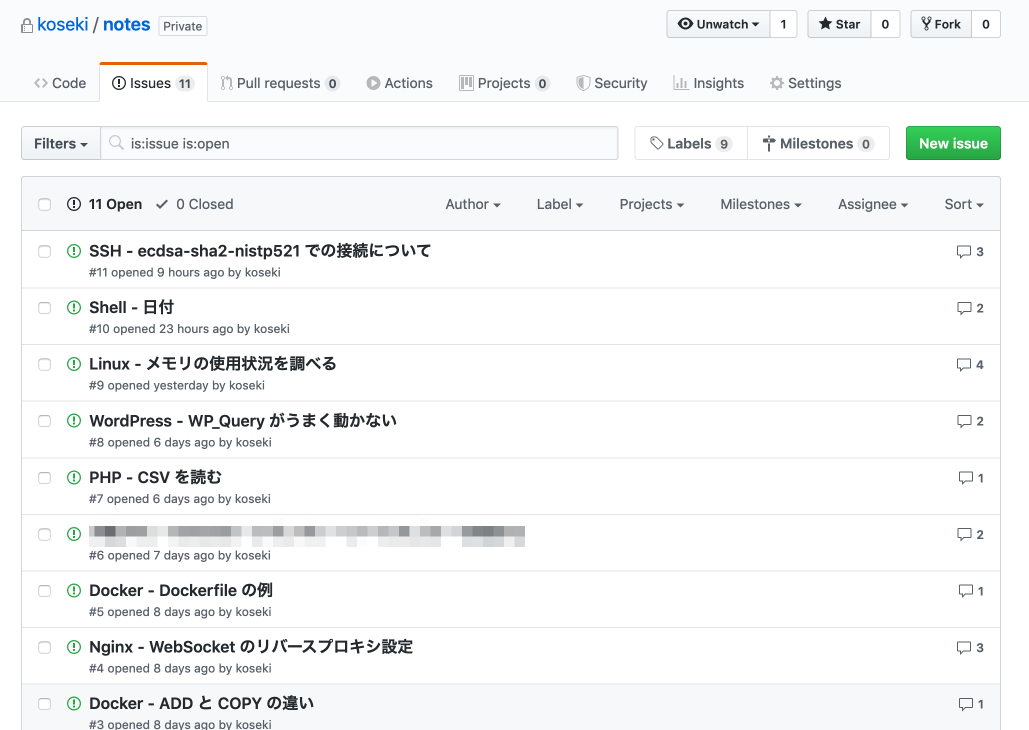
Task: Select checkbox for Shell - 日付 issue
Action: [45, 308]
